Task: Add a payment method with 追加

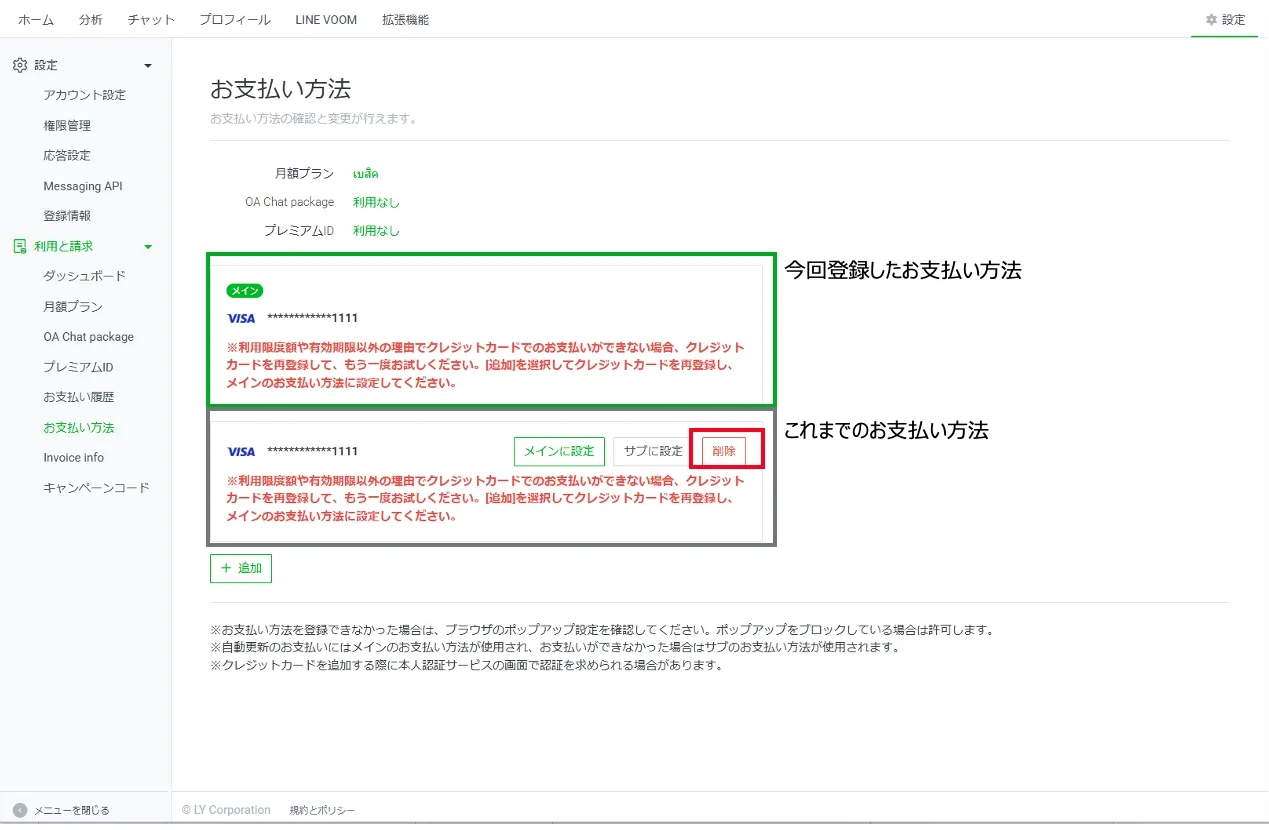Action: [x=241, y=568]
